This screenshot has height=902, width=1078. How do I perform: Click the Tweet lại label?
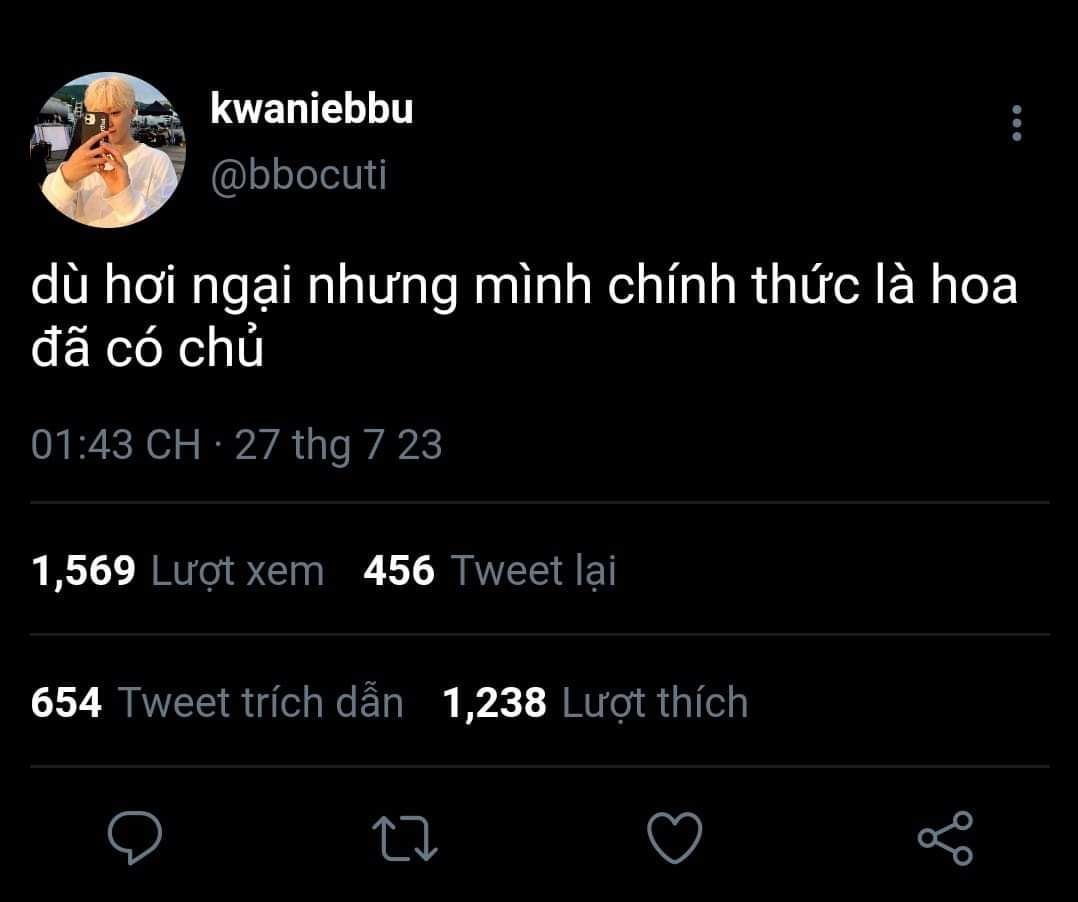534,572
